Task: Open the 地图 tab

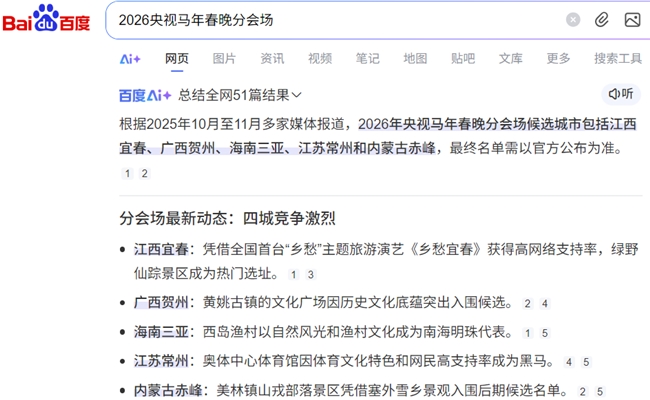Action: (415, 59)
